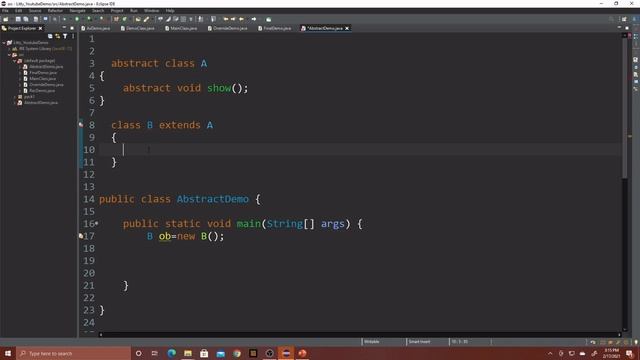Close the Project Explorer tab
The height and width of the screenshot is (360, 640).
[40, 28]
